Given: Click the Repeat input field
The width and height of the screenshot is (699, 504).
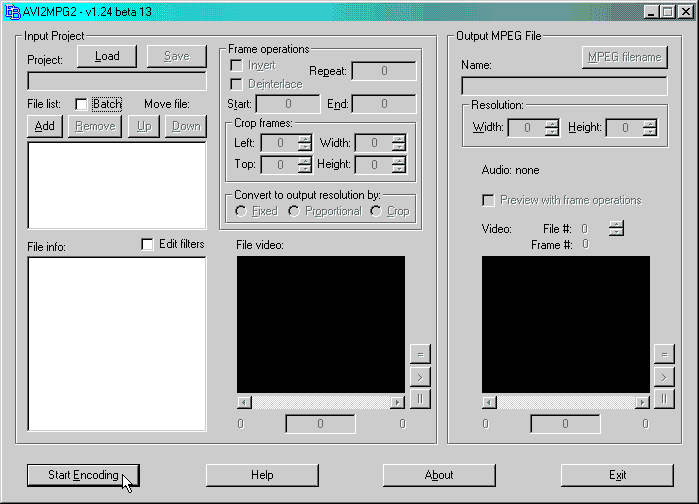Looking at the screenshot, I should coord(384,71).
